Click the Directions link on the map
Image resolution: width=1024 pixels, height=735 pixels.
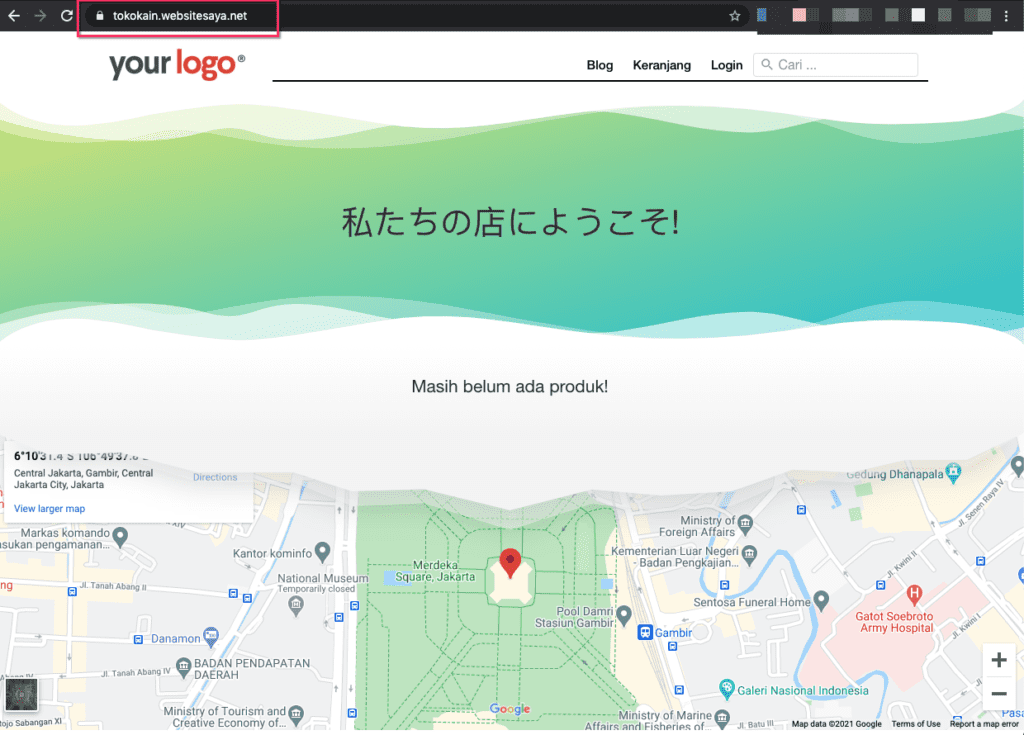click(x=216, y=477)
